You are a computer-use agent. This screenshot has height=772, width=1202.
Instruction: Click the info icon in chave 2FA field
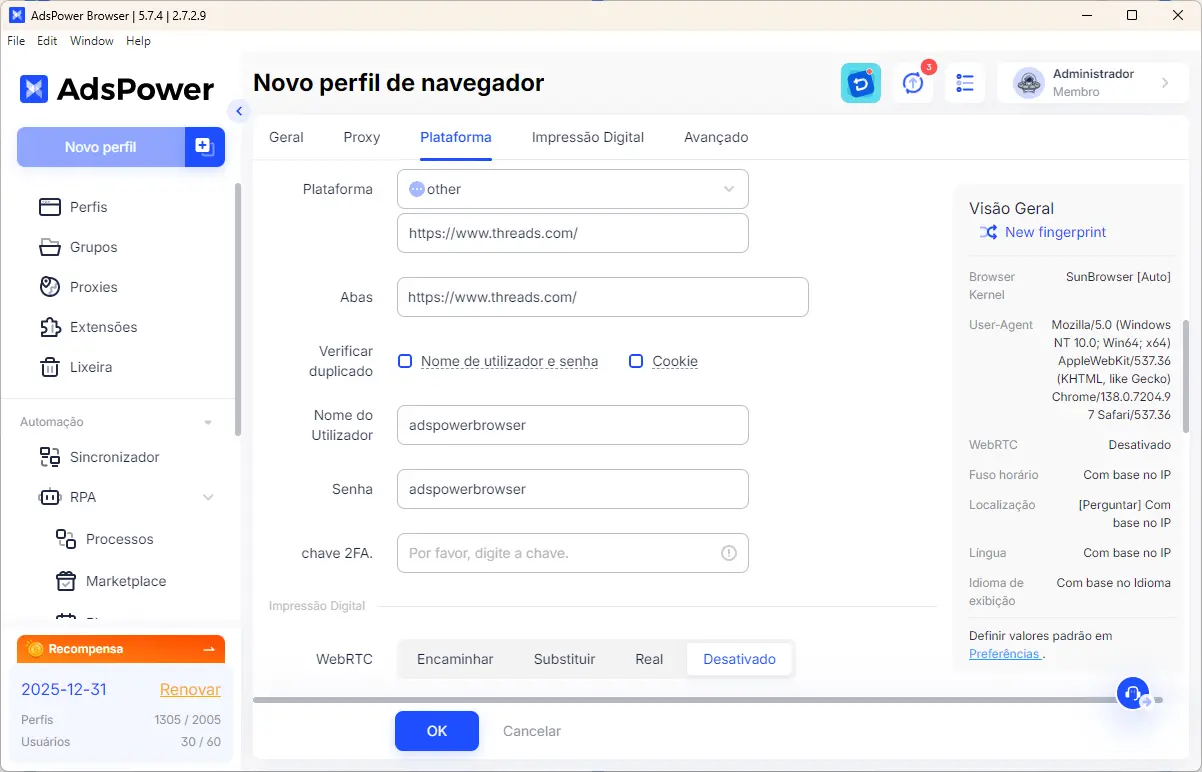[x=729, y=553]
